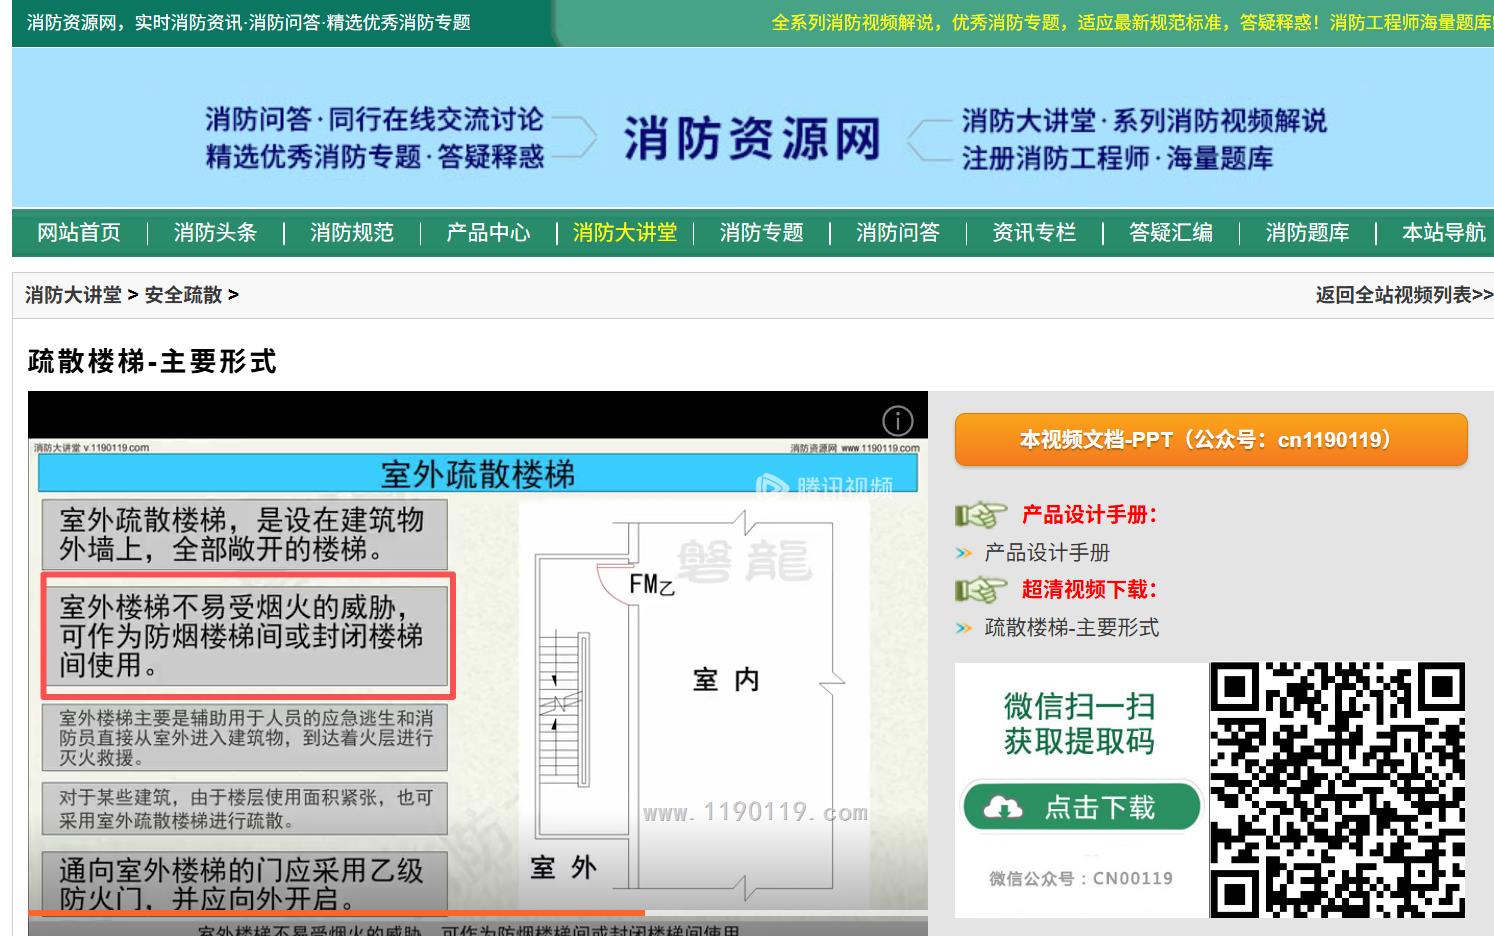
Task: Click the chevron bullet before 产品设计手册 link
Action: click(x=964, y=553)
